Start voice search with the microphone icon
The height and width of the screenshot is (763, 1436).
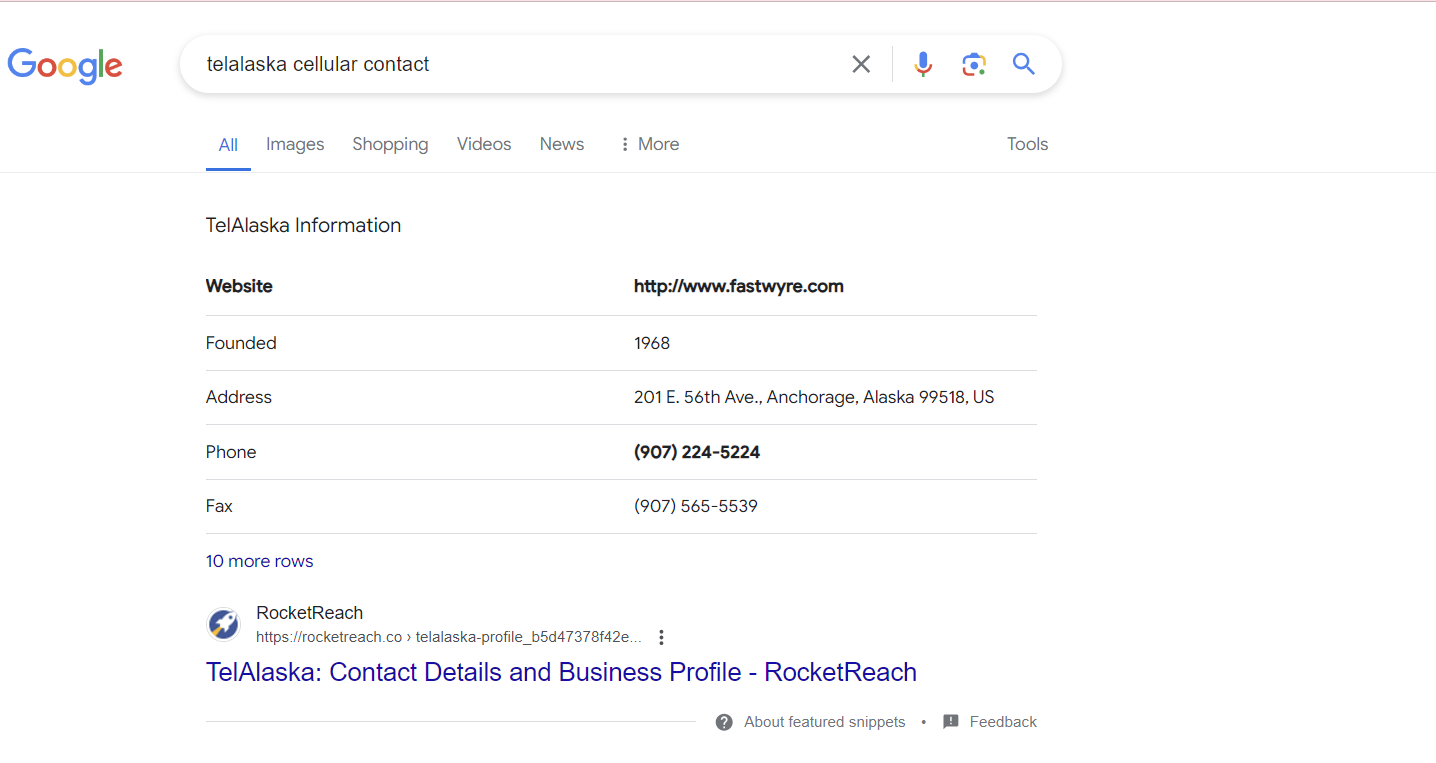click(x=922, y=63)
